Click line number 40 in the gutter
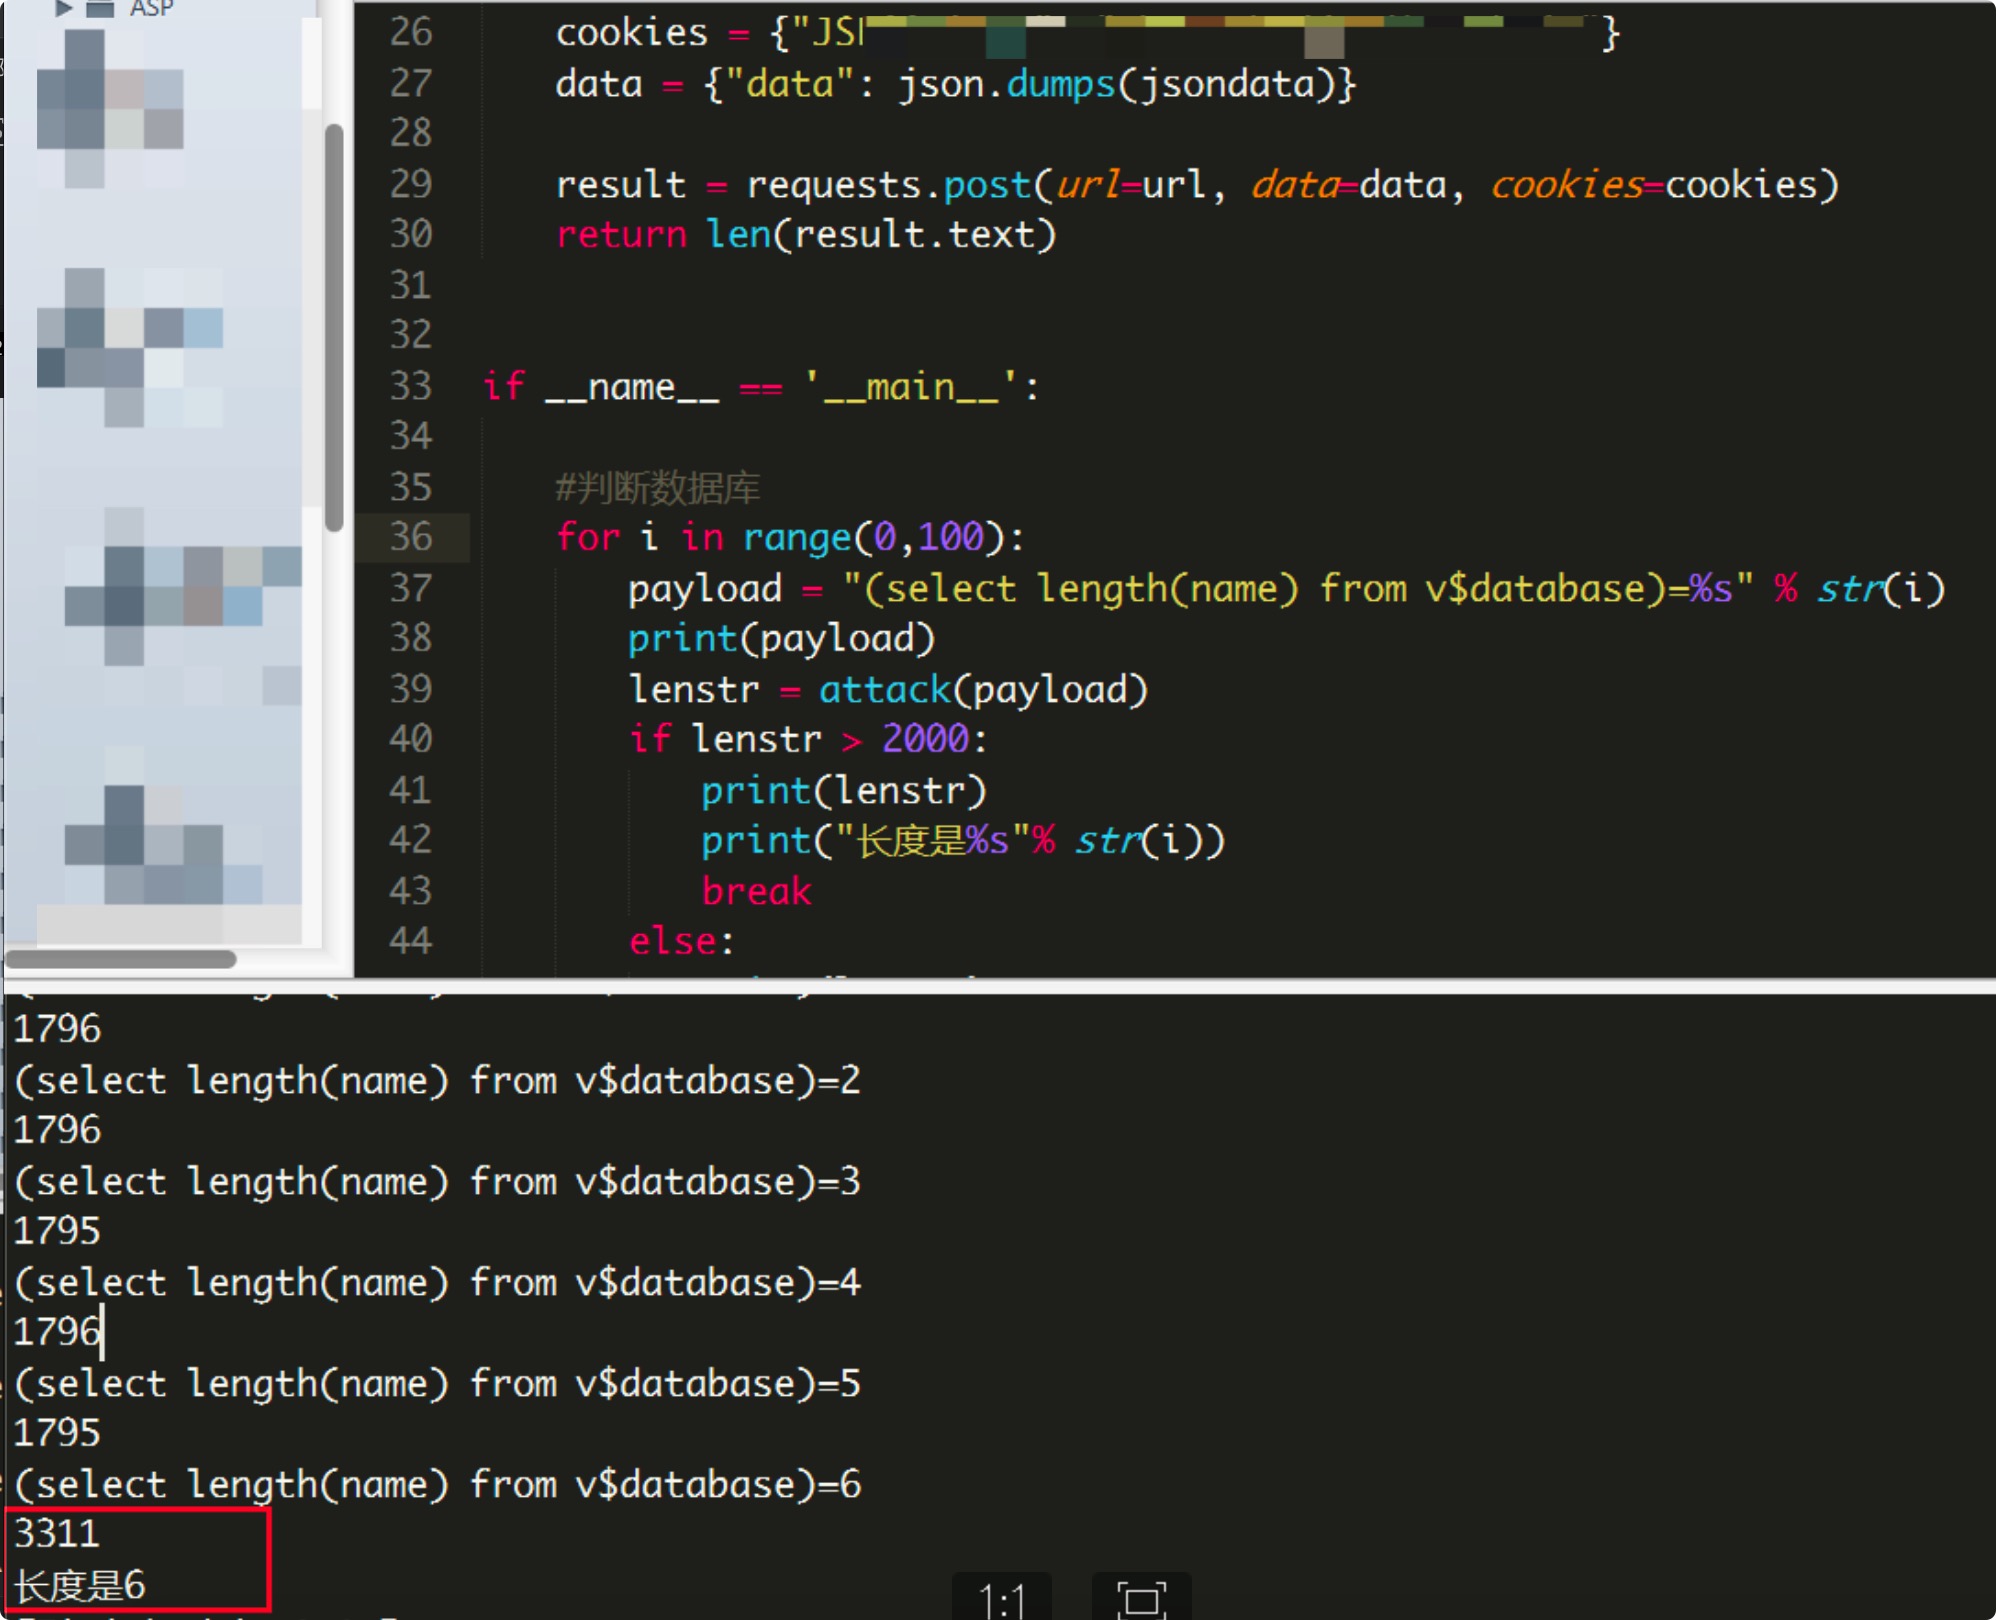 pyautogui.click(x=411, y=739)
